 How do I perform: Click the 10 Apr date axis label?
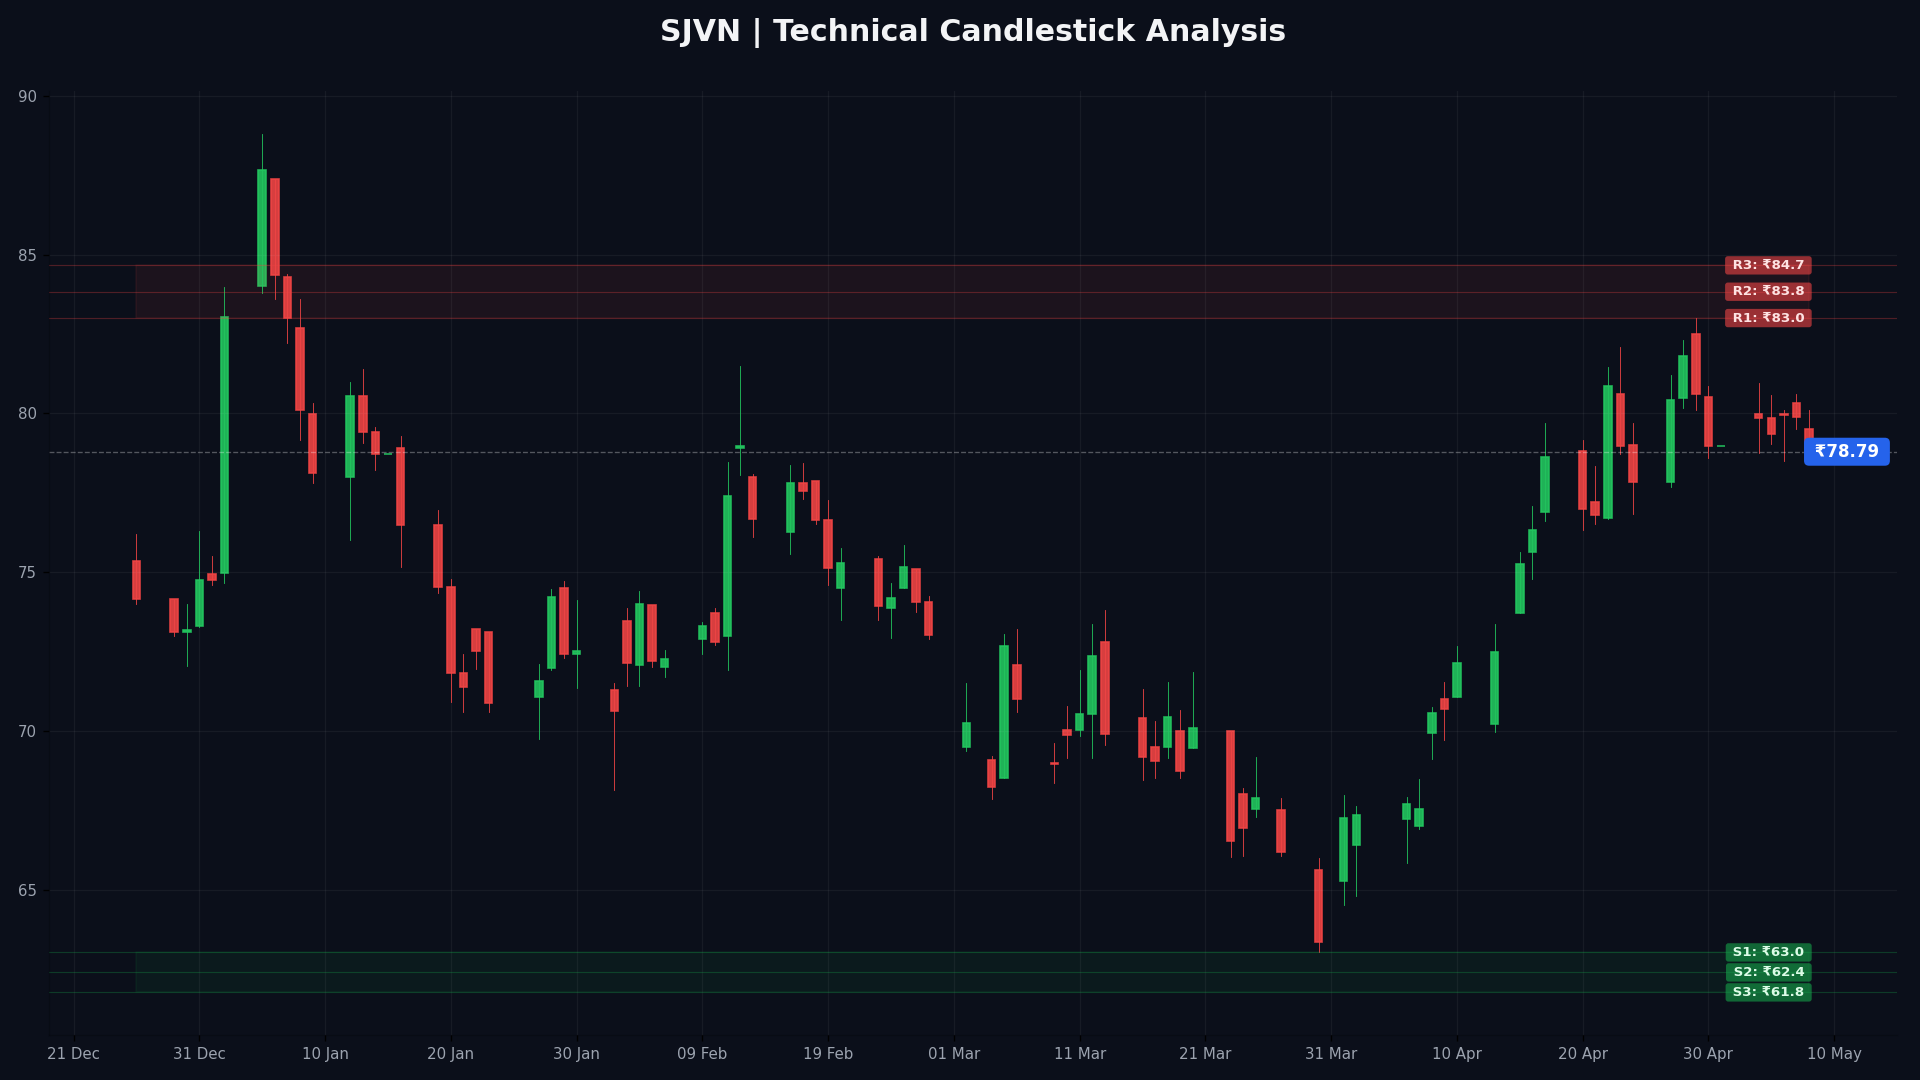click(1457, 1054)
